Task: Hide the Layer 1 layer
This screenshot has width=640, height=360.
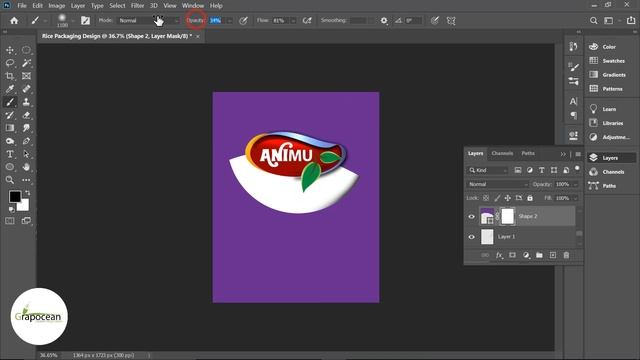Action: [471, 237]
